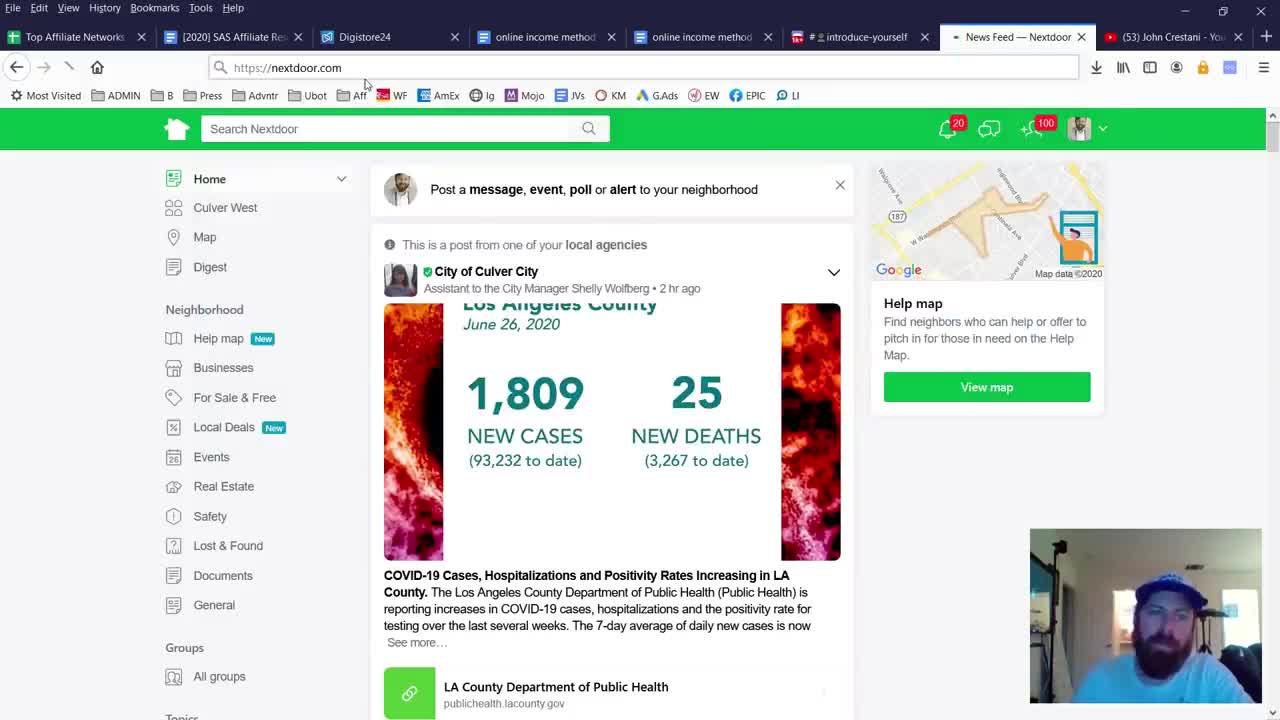Image resolution: width=1280 pixels, height=720 pixels.
Task: Open the Real Estate section
Action: tap(223, 486)
